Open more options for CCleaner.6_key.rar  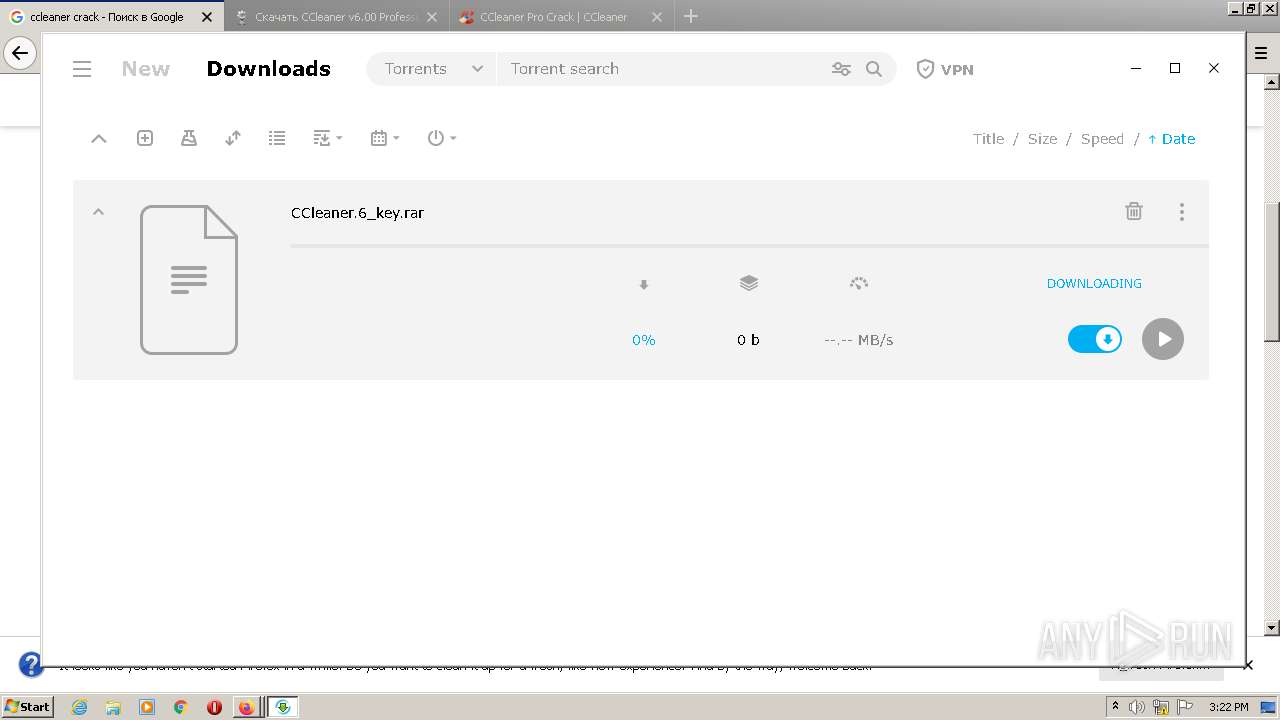point(1182,212)
